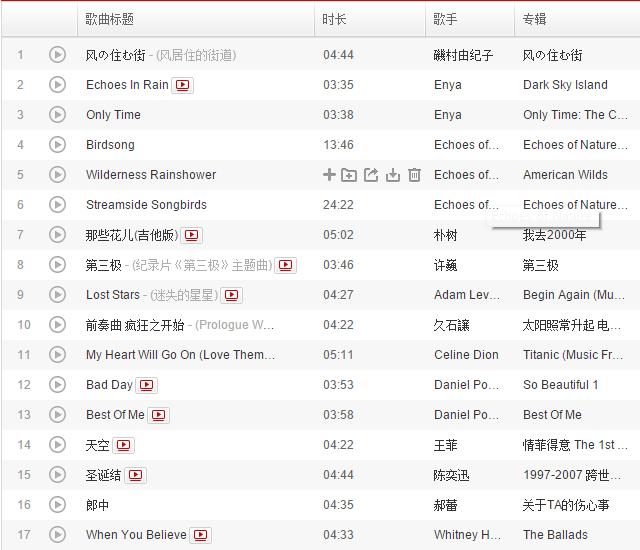Open MV video for Bad Day

147,385
